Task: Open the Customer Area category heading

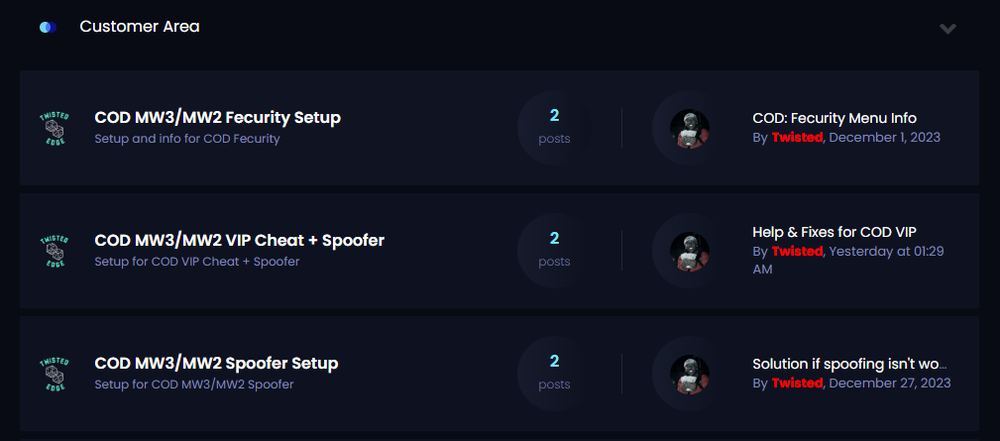Action: 139,27
